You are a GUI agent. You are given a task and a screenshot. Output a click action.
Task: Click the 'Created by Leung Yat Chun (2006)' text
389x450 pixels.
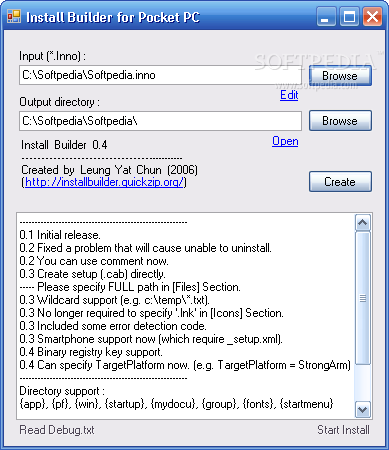109,170
